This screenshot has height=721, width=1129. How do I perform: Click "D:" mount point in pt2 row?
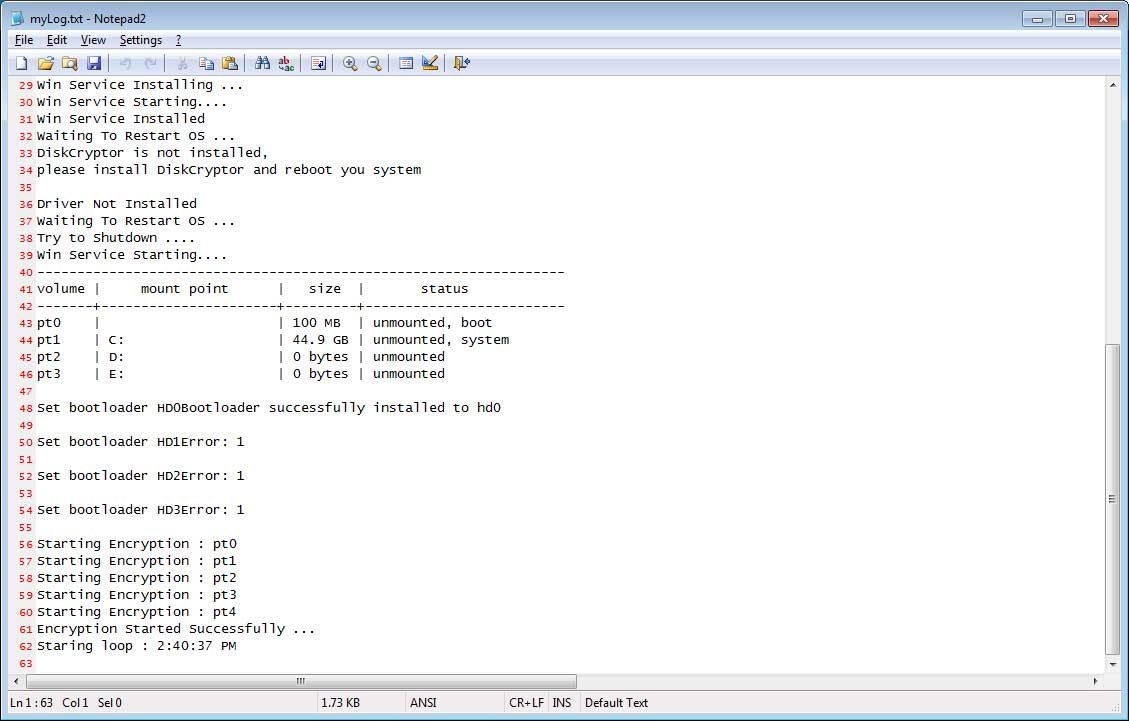(116, 357)
